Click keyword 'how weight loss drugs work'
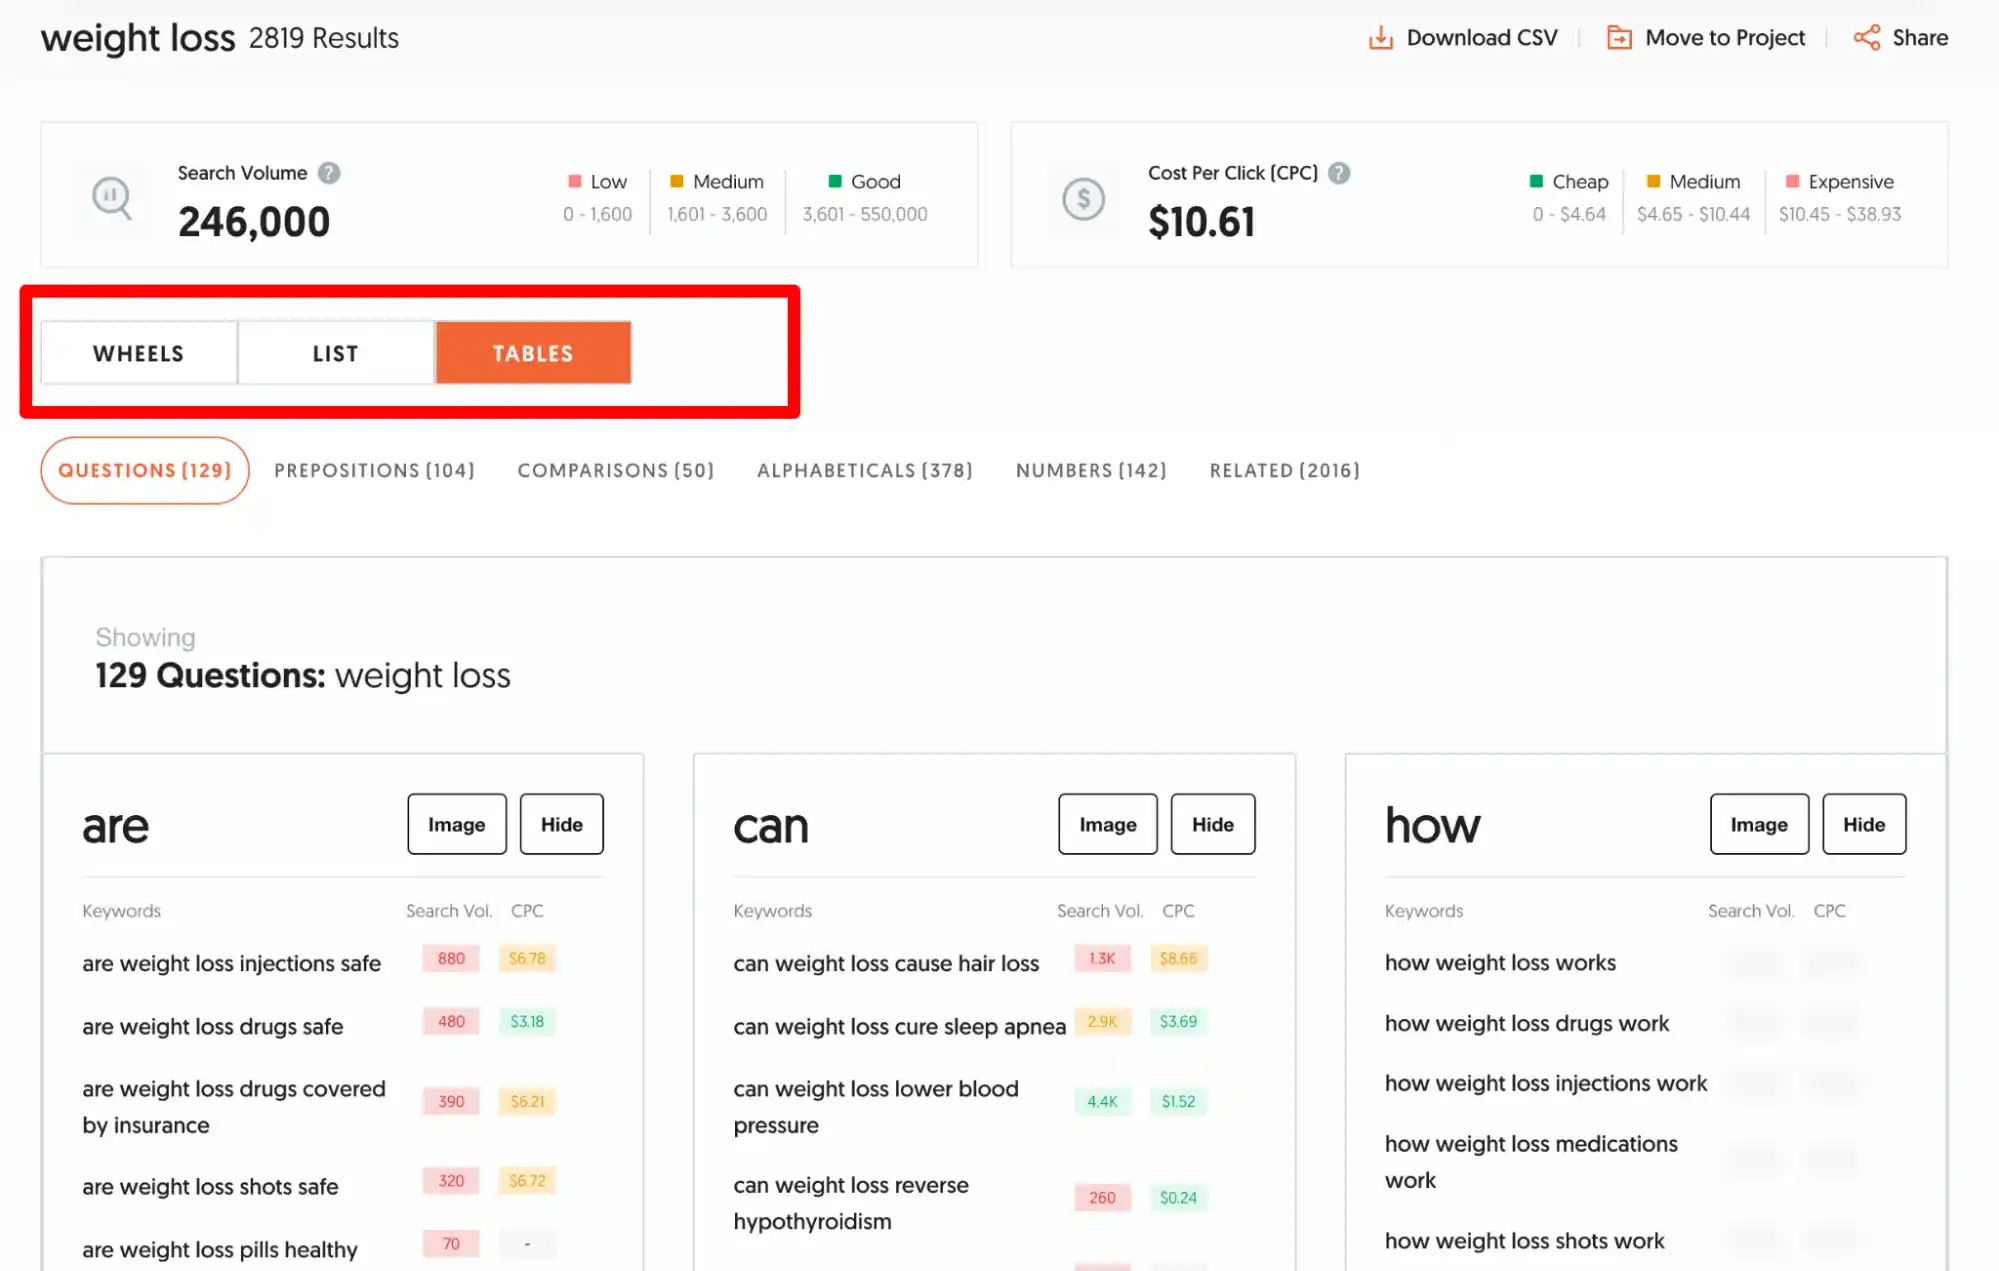The width and height of the screenshot is (1999, 1271). click(x=1527, y=1023)
